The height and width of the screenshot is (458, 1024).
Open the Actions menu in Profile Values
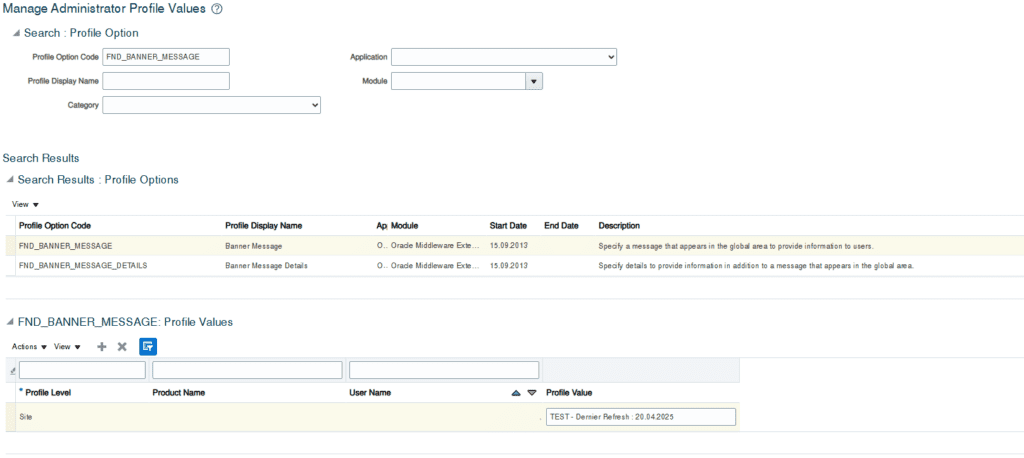coord(29,347)
